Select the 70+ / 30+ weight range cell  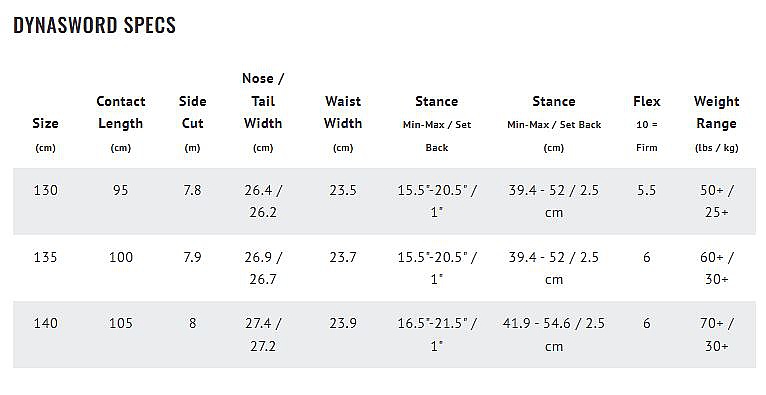(x=717, y=334)
